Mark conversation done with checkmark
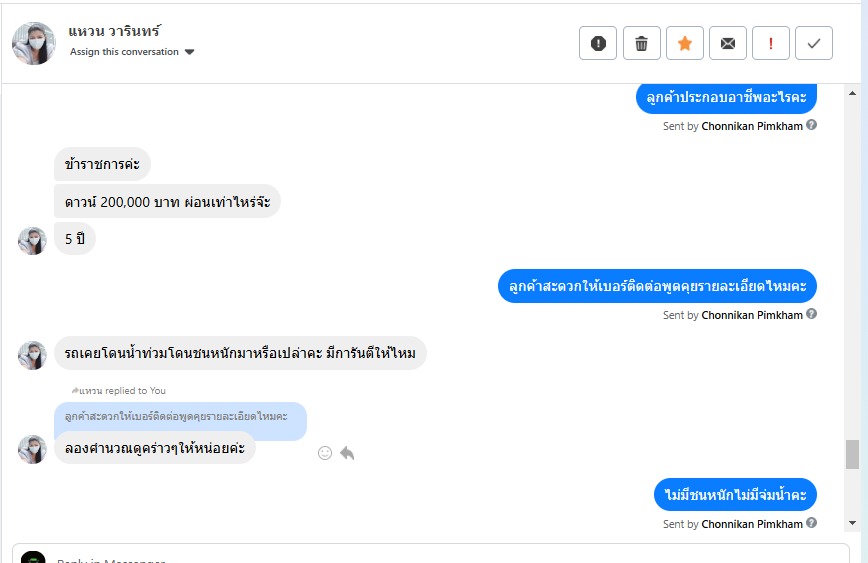The width and height of the screenshot is (868, 563). (x=814, y=43)
